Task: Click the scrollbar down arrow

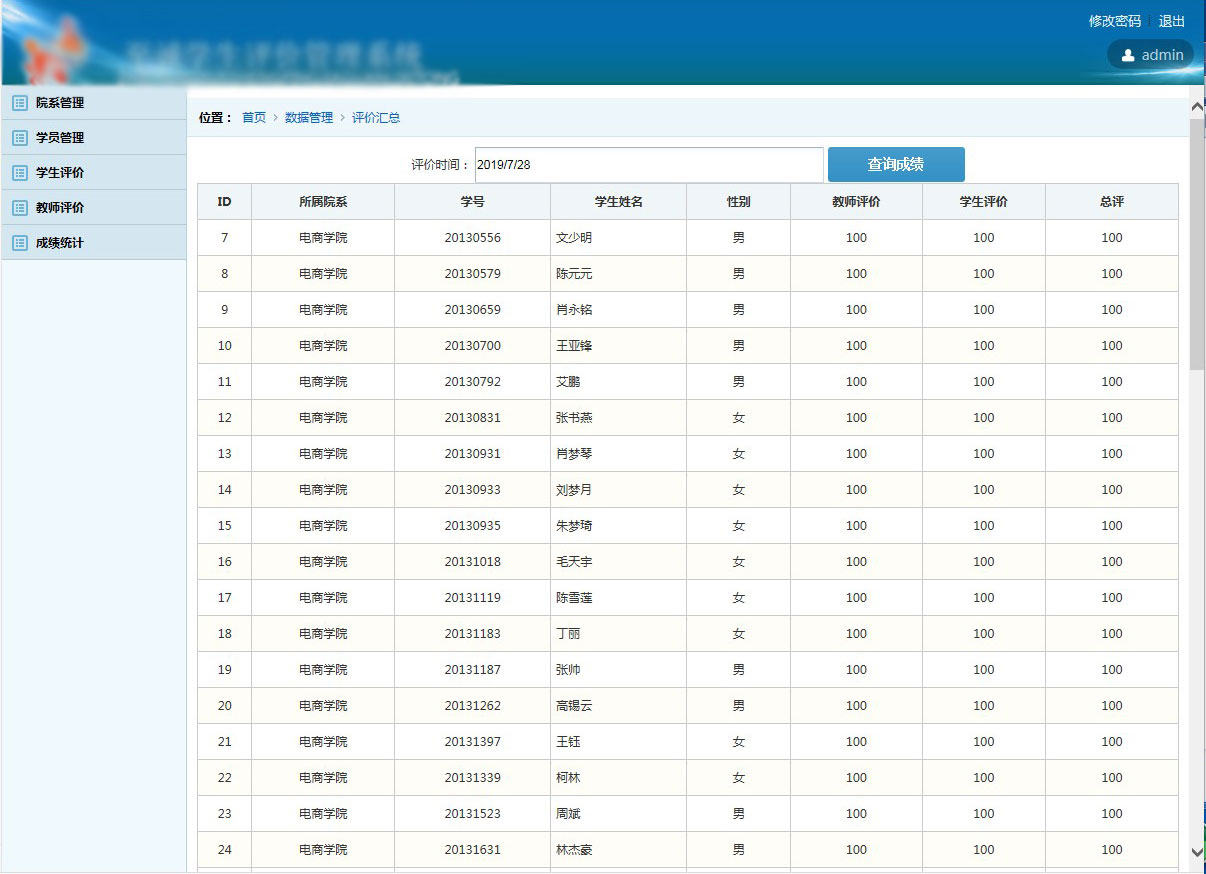Action: tap(1197, 851)
